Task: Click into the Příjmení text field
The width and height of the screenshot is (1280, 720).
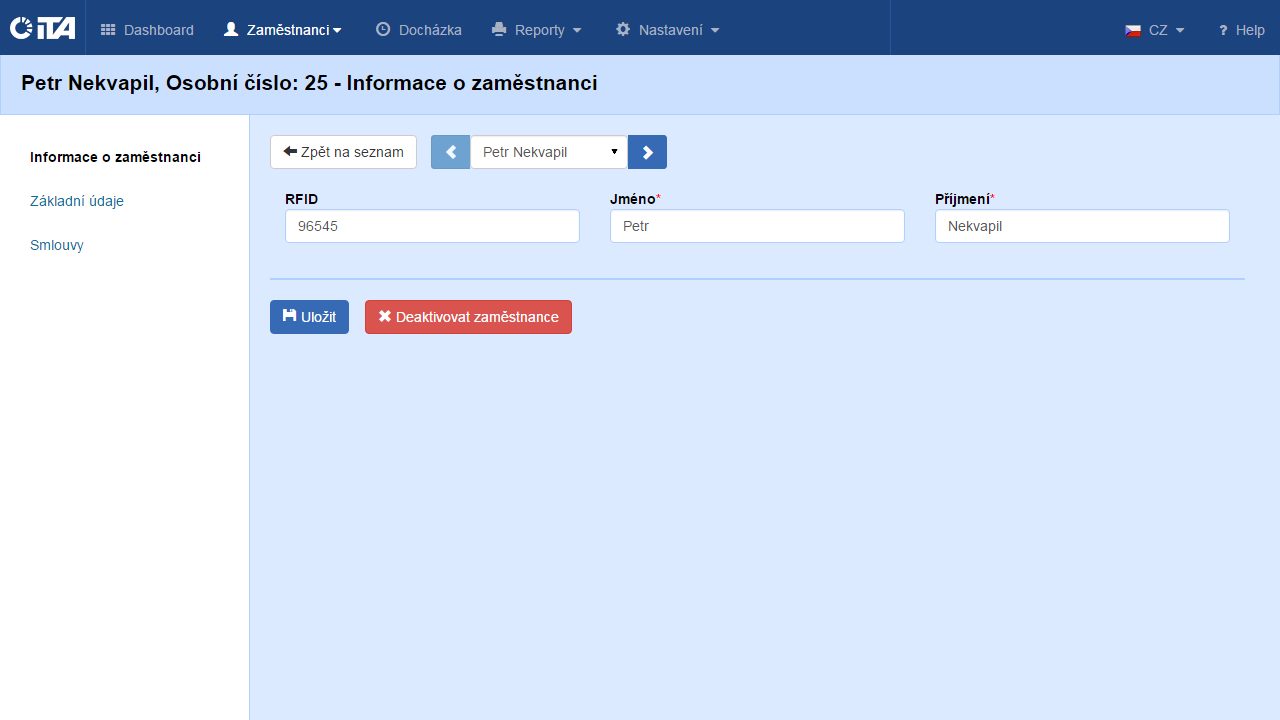Action: pyautogui.click(x=1082, y=226)
